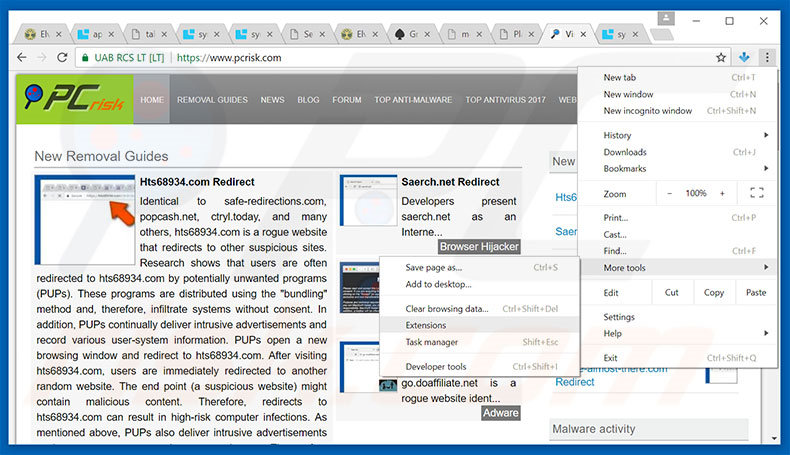Image resolution: width=790 pixels, height=455 pixels.
Task: Open TOP ANTIVIRUS 2017 nav item
Action: click(505, 100)
